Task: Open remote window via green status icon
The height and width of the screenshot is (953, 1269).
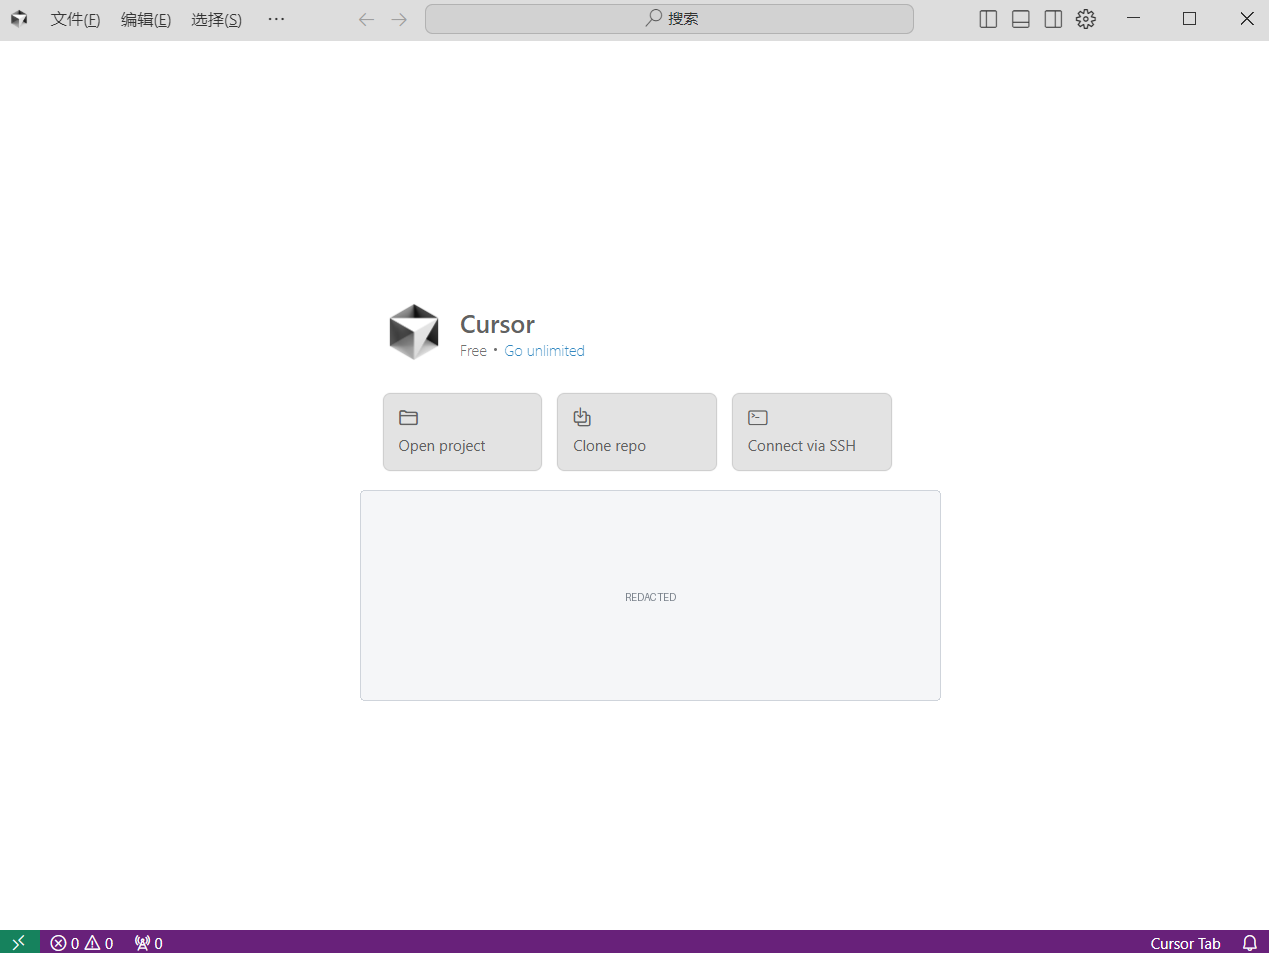Action: [x=19, y=942]
